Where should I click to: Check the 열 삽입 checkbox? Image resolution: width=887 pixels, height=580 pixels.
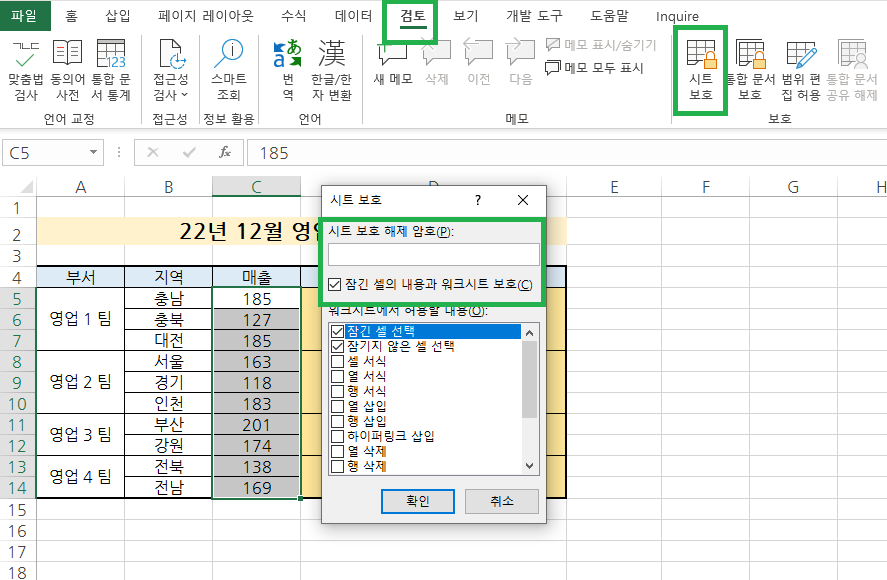point(338,406)
